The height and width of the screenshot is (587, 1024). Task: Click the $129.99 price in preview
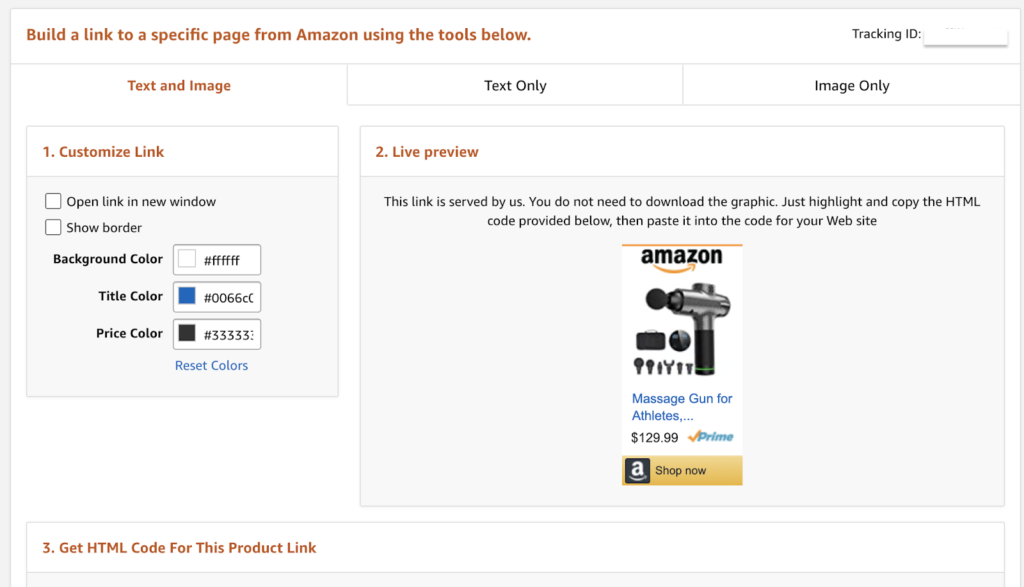(x=655, y=437)
